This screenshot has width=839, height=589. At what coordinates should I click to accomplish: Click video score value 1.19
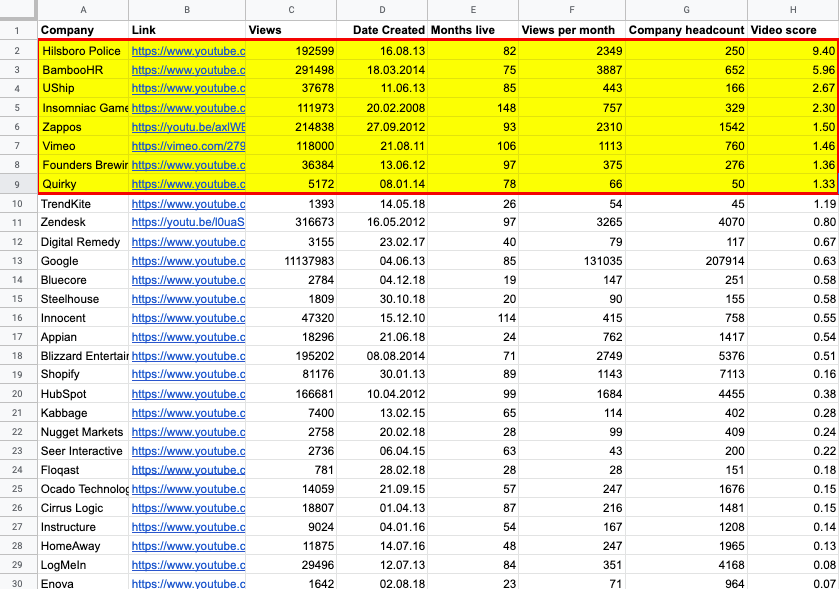pyautogui.click(x=793, y=204)
